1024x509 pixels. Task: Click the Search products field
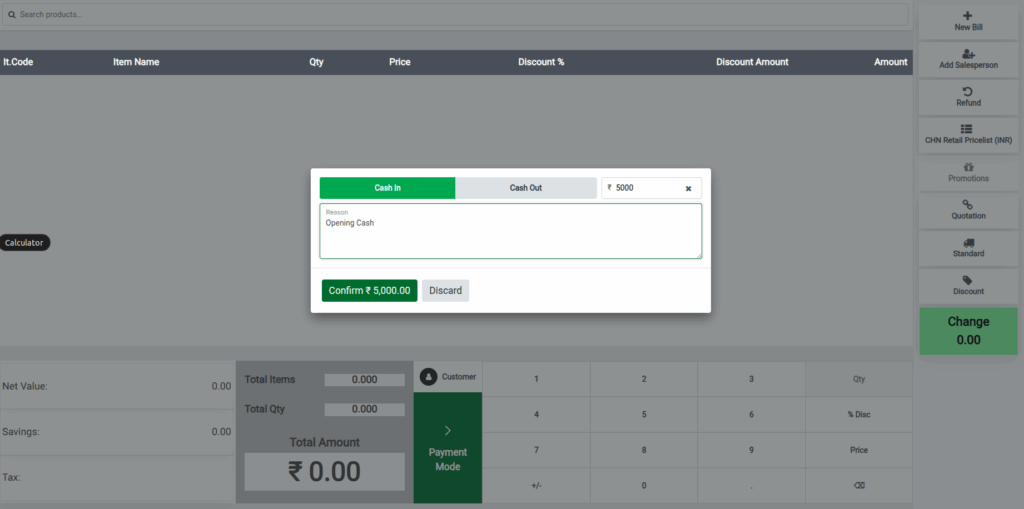(455, 14)
